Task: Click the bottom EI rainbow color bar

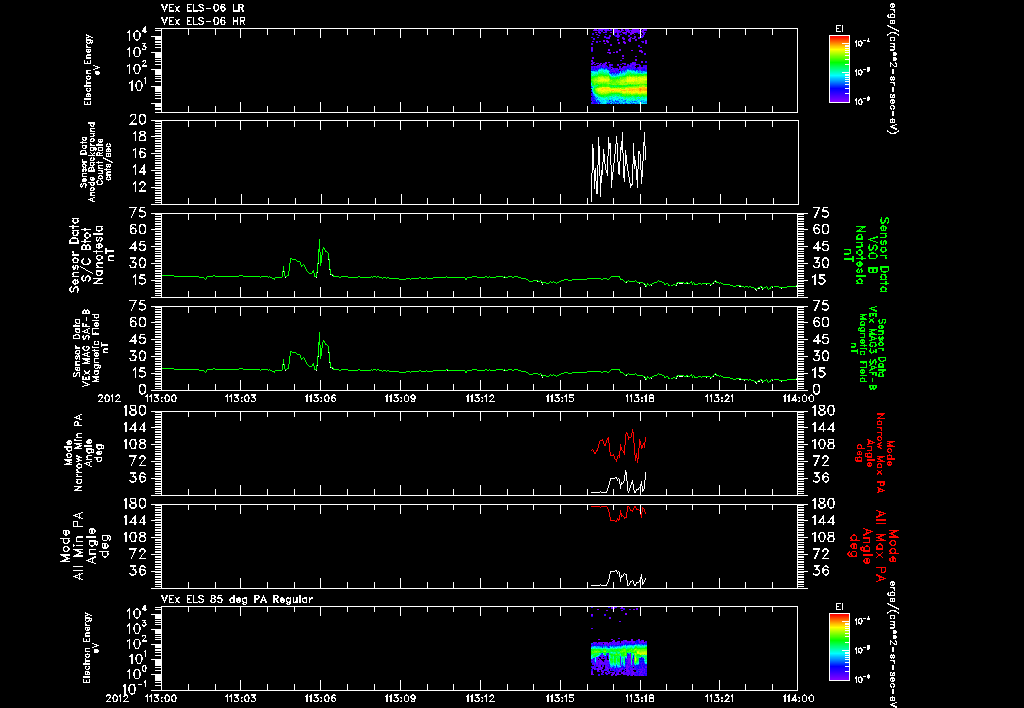Action: point(839,647)
